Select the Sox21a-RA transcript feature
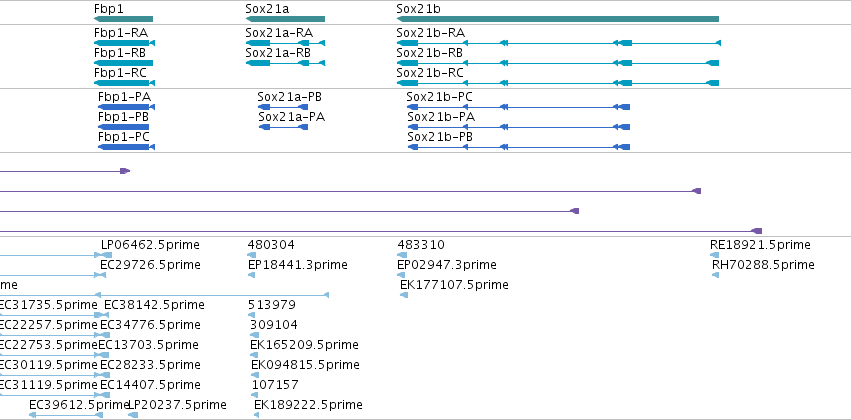Viewport: 851px width, 420px height. (285, 43)
